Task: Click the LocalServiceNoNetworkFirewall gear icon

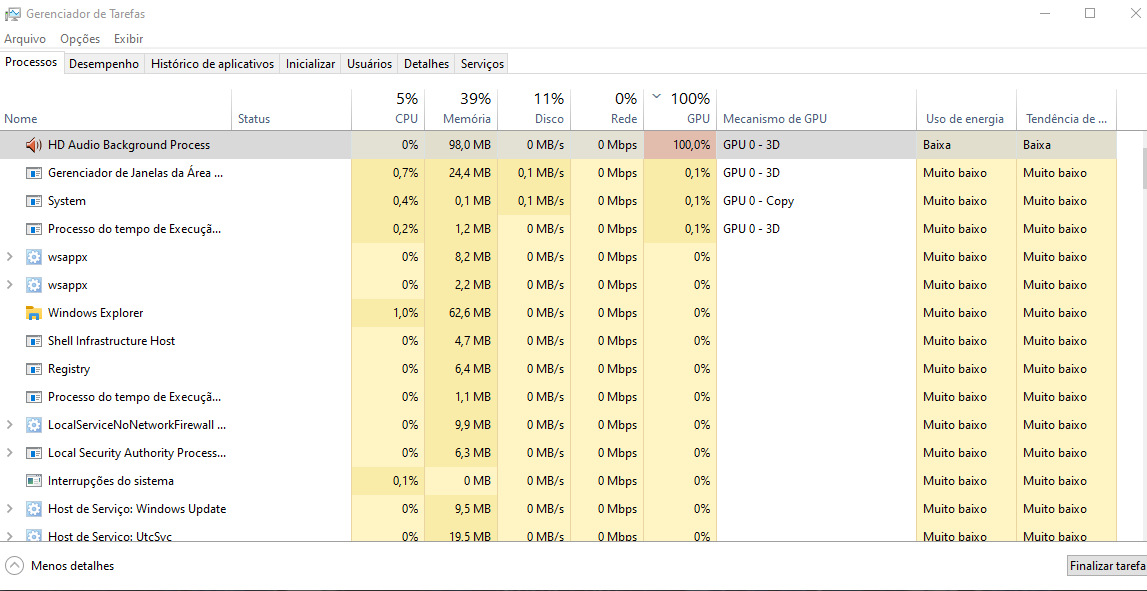Action: pos(34,425)
